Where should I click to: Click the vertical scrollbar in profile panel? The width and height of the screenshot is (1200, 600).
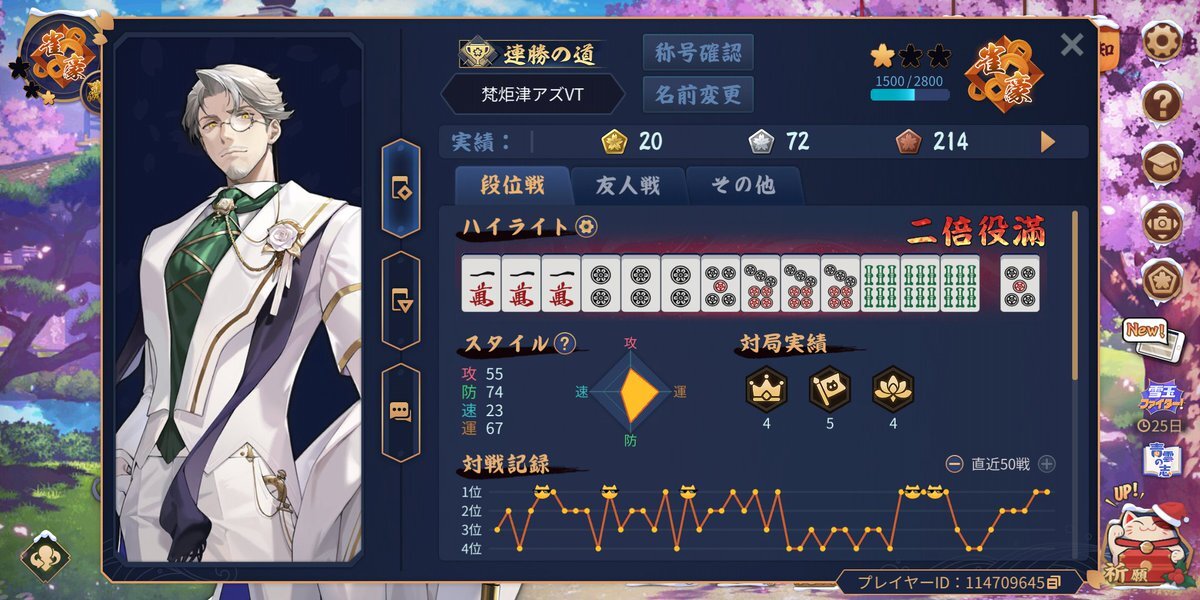point(1075,295)
